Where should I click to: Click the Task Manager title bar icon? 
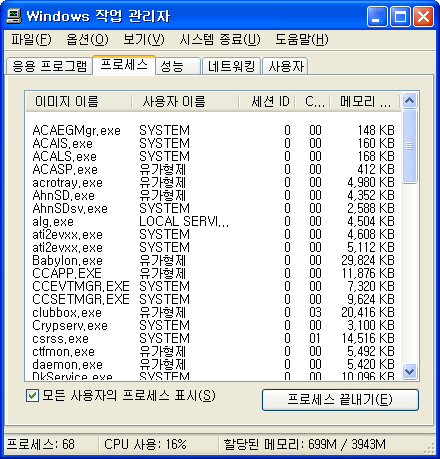(14, 16)
